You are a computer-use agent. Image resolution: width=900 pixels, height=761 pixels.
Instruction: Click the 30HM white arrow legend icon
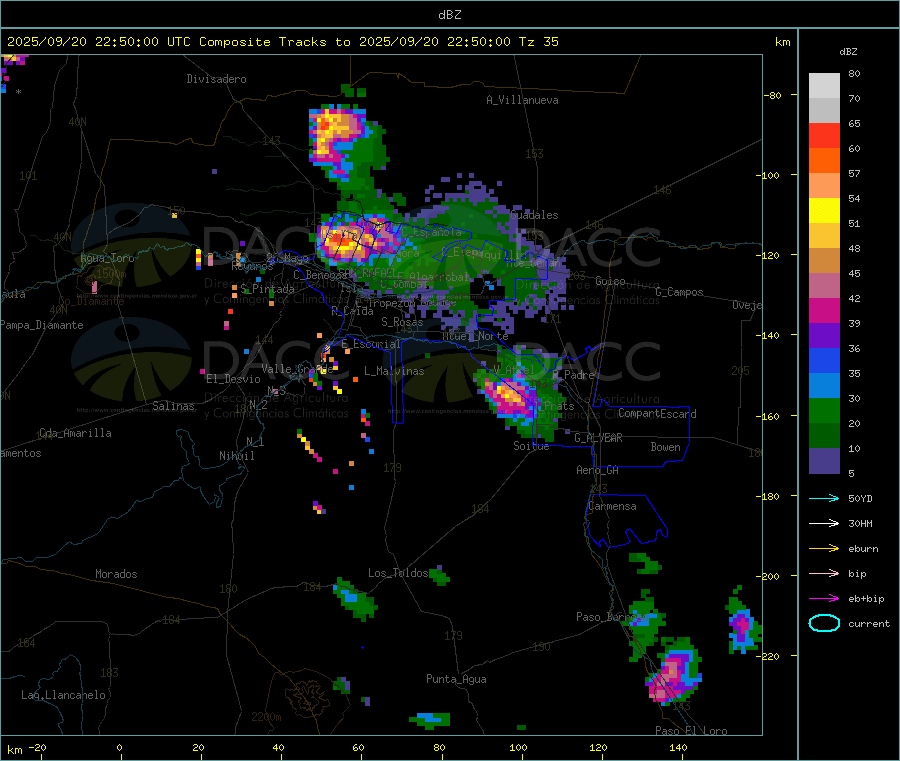(824, 523)
